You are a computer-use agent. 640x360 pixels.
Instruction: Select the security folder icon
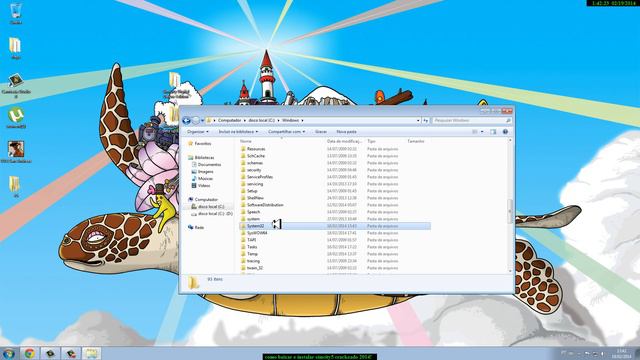243,170
